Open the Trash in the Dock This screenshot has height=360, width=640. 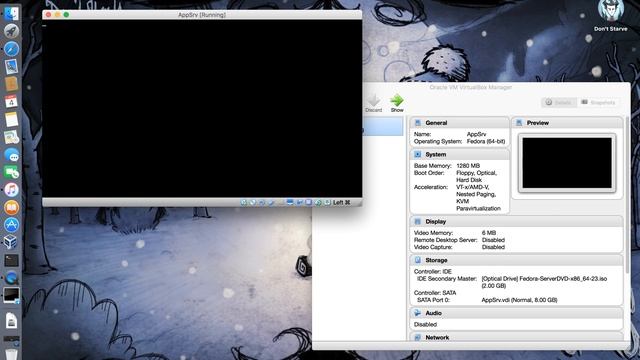click(x=11, y=354)
